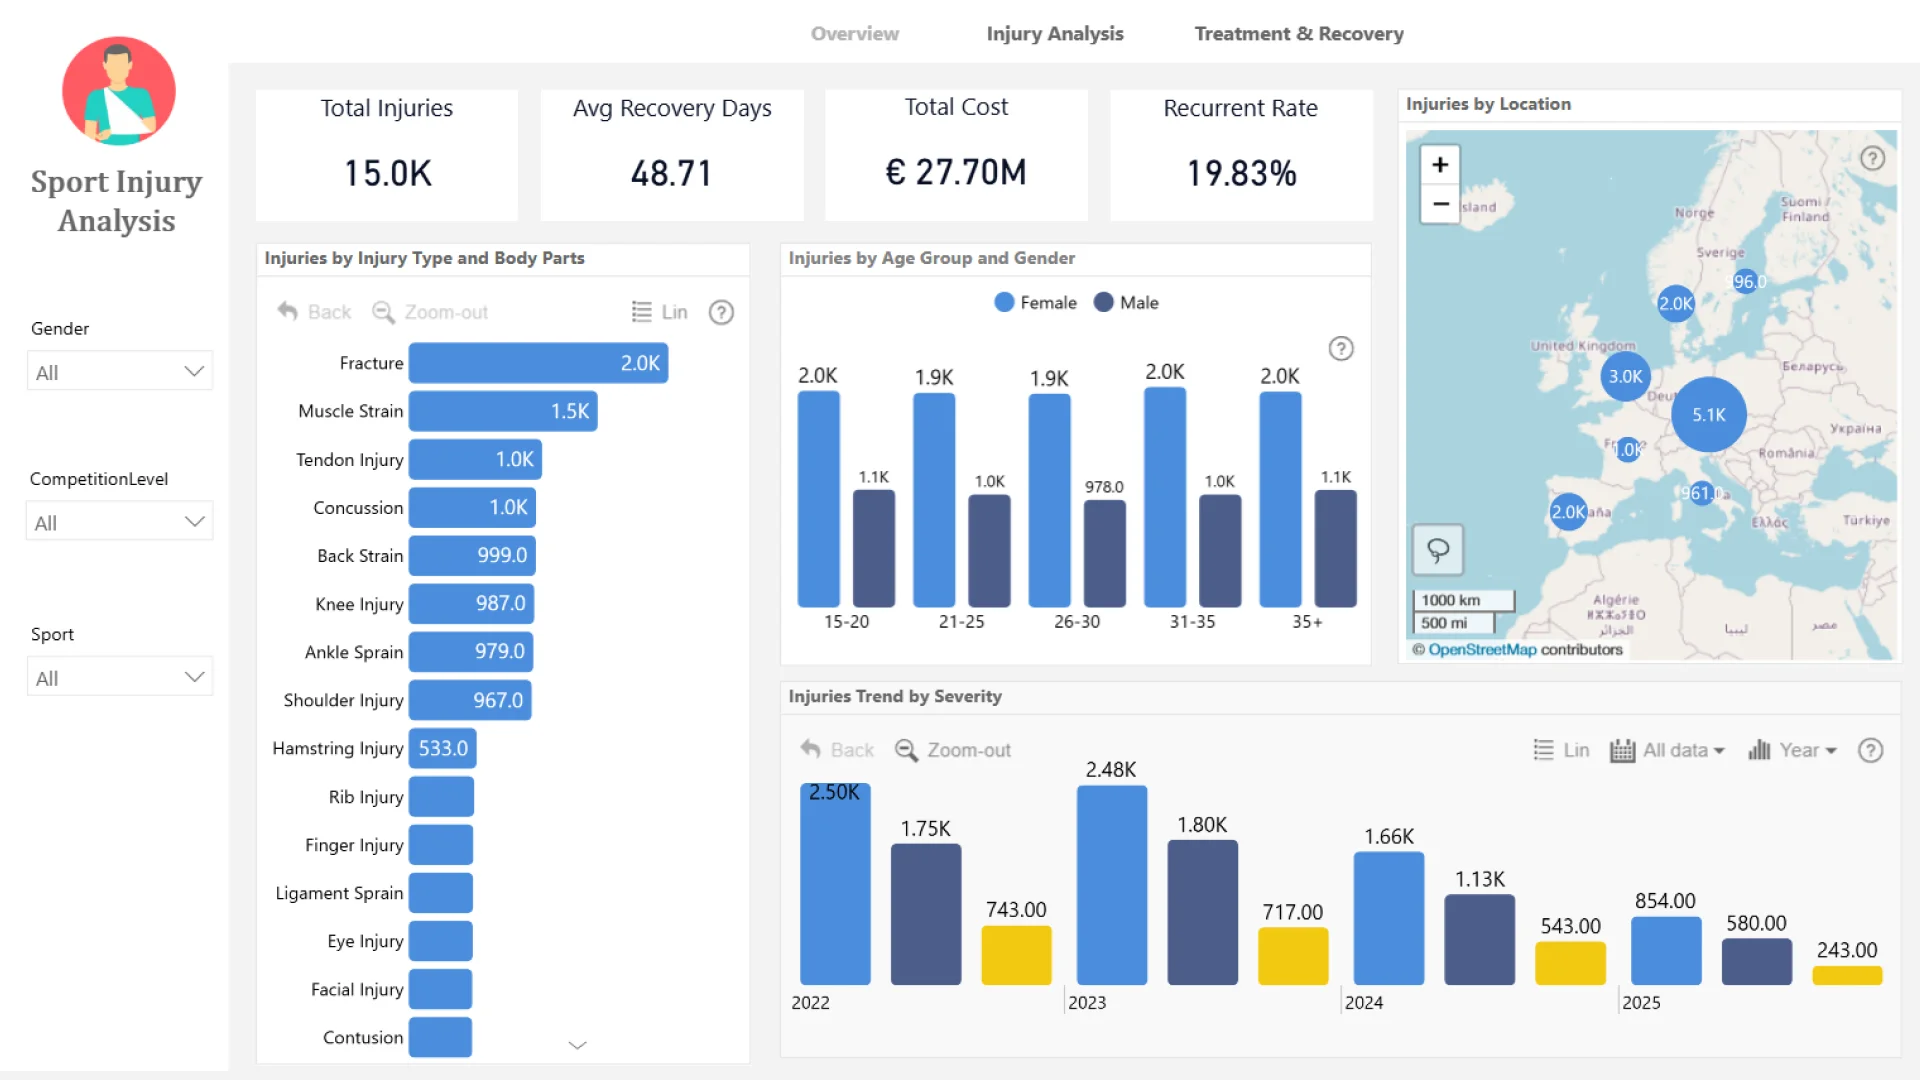Click the Ligament Sprain row label
1920x1080 pixels.
[x=339, y=893]
